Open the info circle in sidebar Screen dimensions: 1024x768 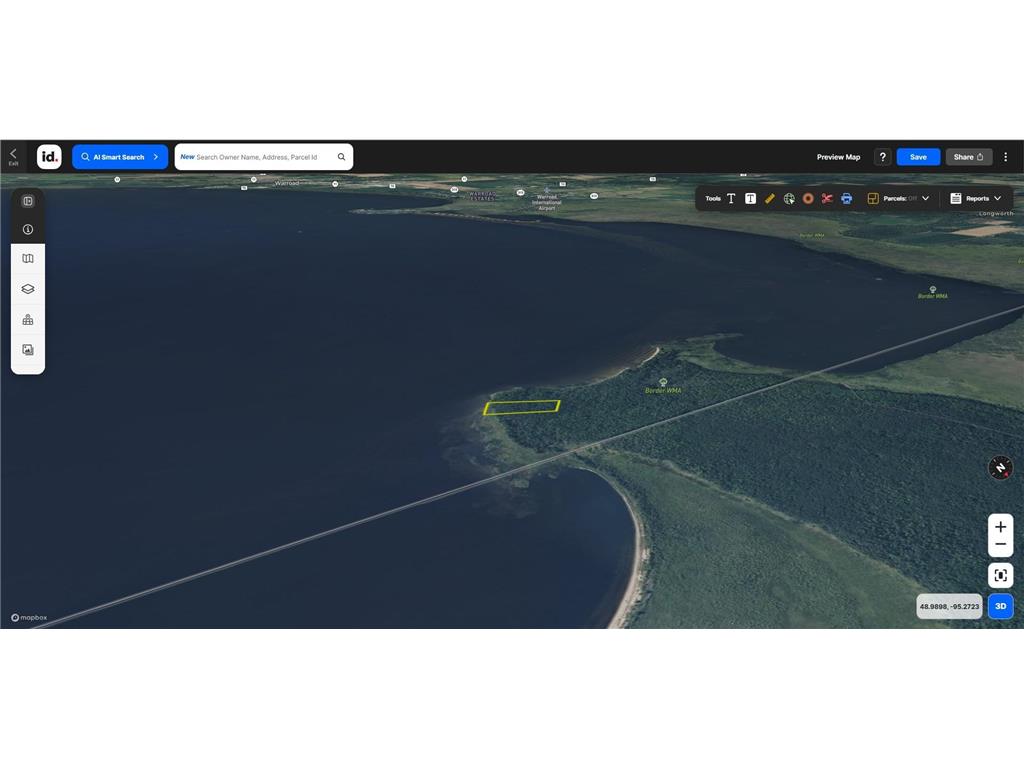click(28, 229)
